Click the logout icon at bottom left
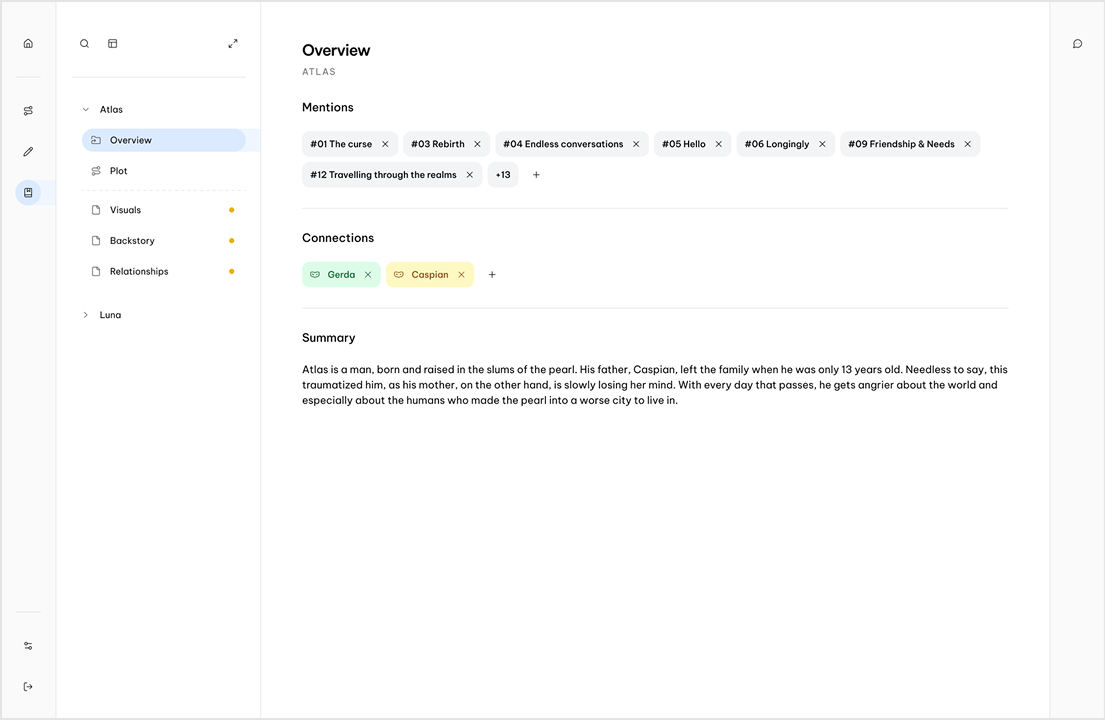The height and width of the screenshot is (720, 1105). click(28, 687)
